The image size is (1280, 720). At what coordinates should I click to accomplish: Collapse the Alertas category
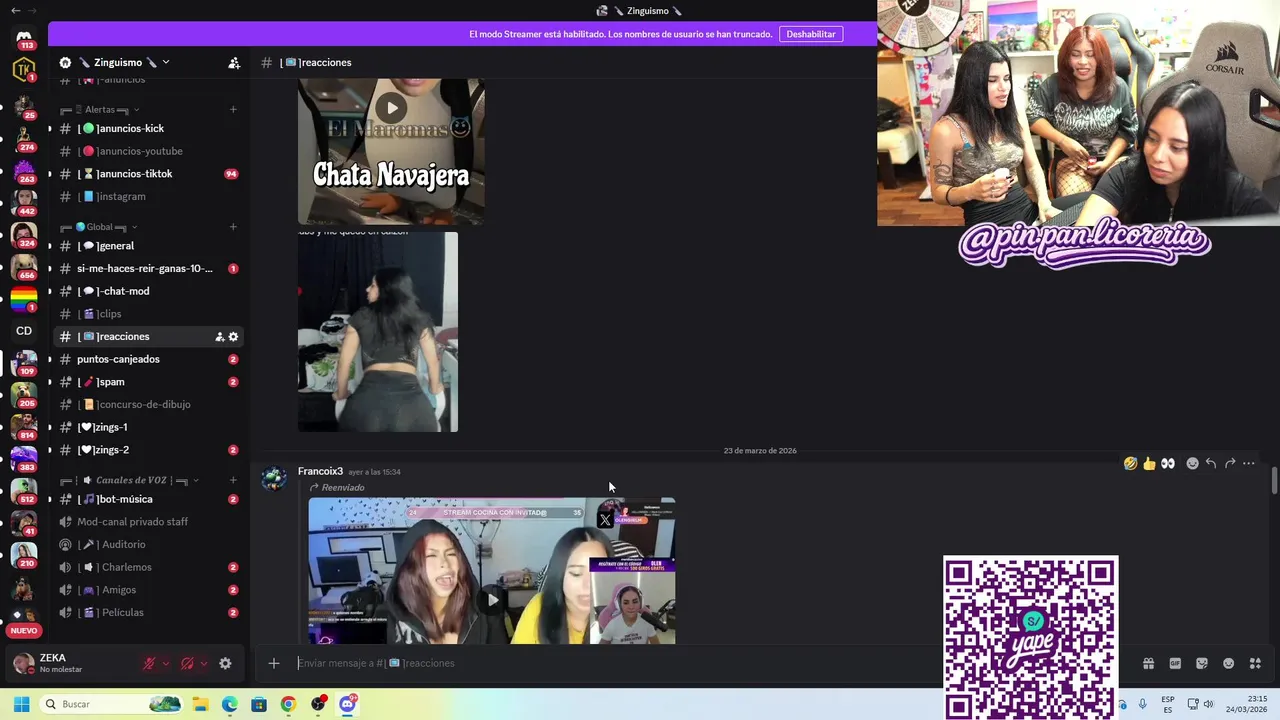point(100,109)
